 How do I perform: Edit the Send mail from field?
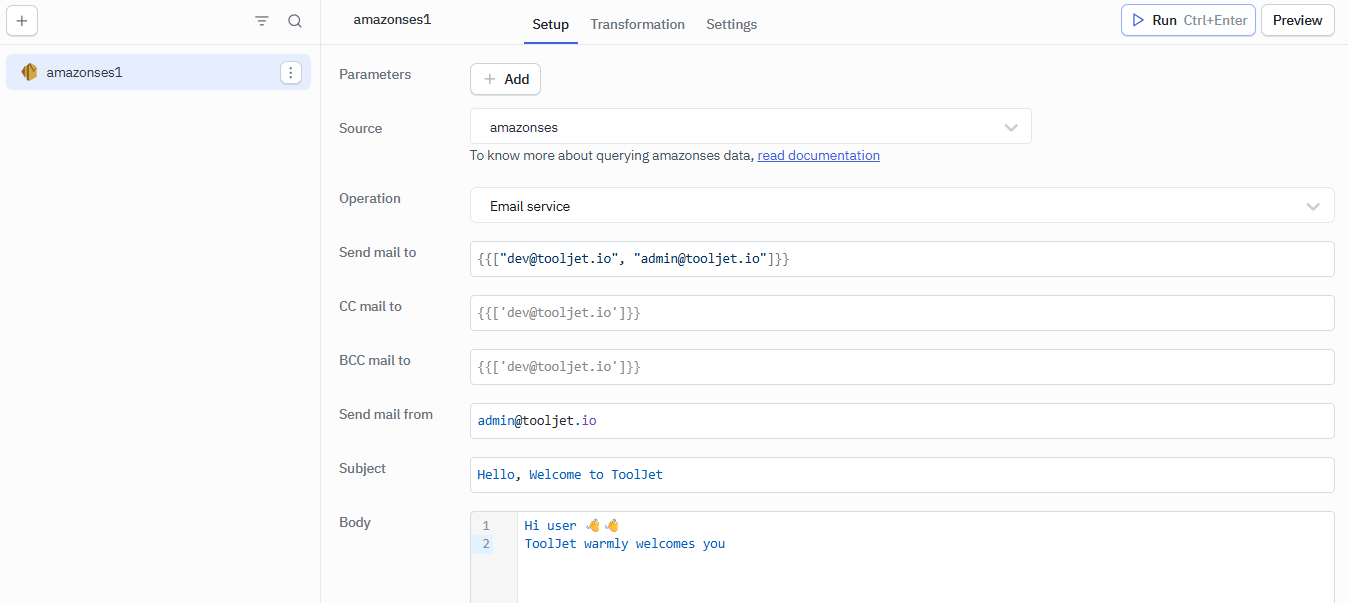[x=901, y=421]
